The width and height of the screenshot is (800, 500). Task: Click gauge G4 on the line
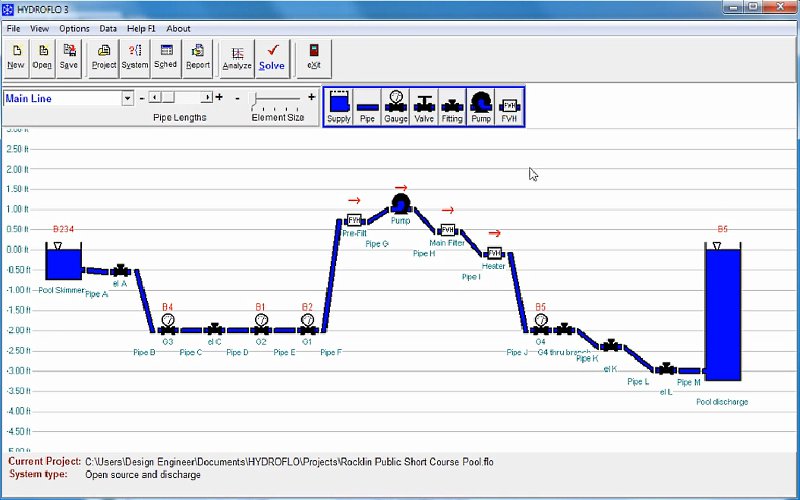pyautogui.click(x=541, y=324)
